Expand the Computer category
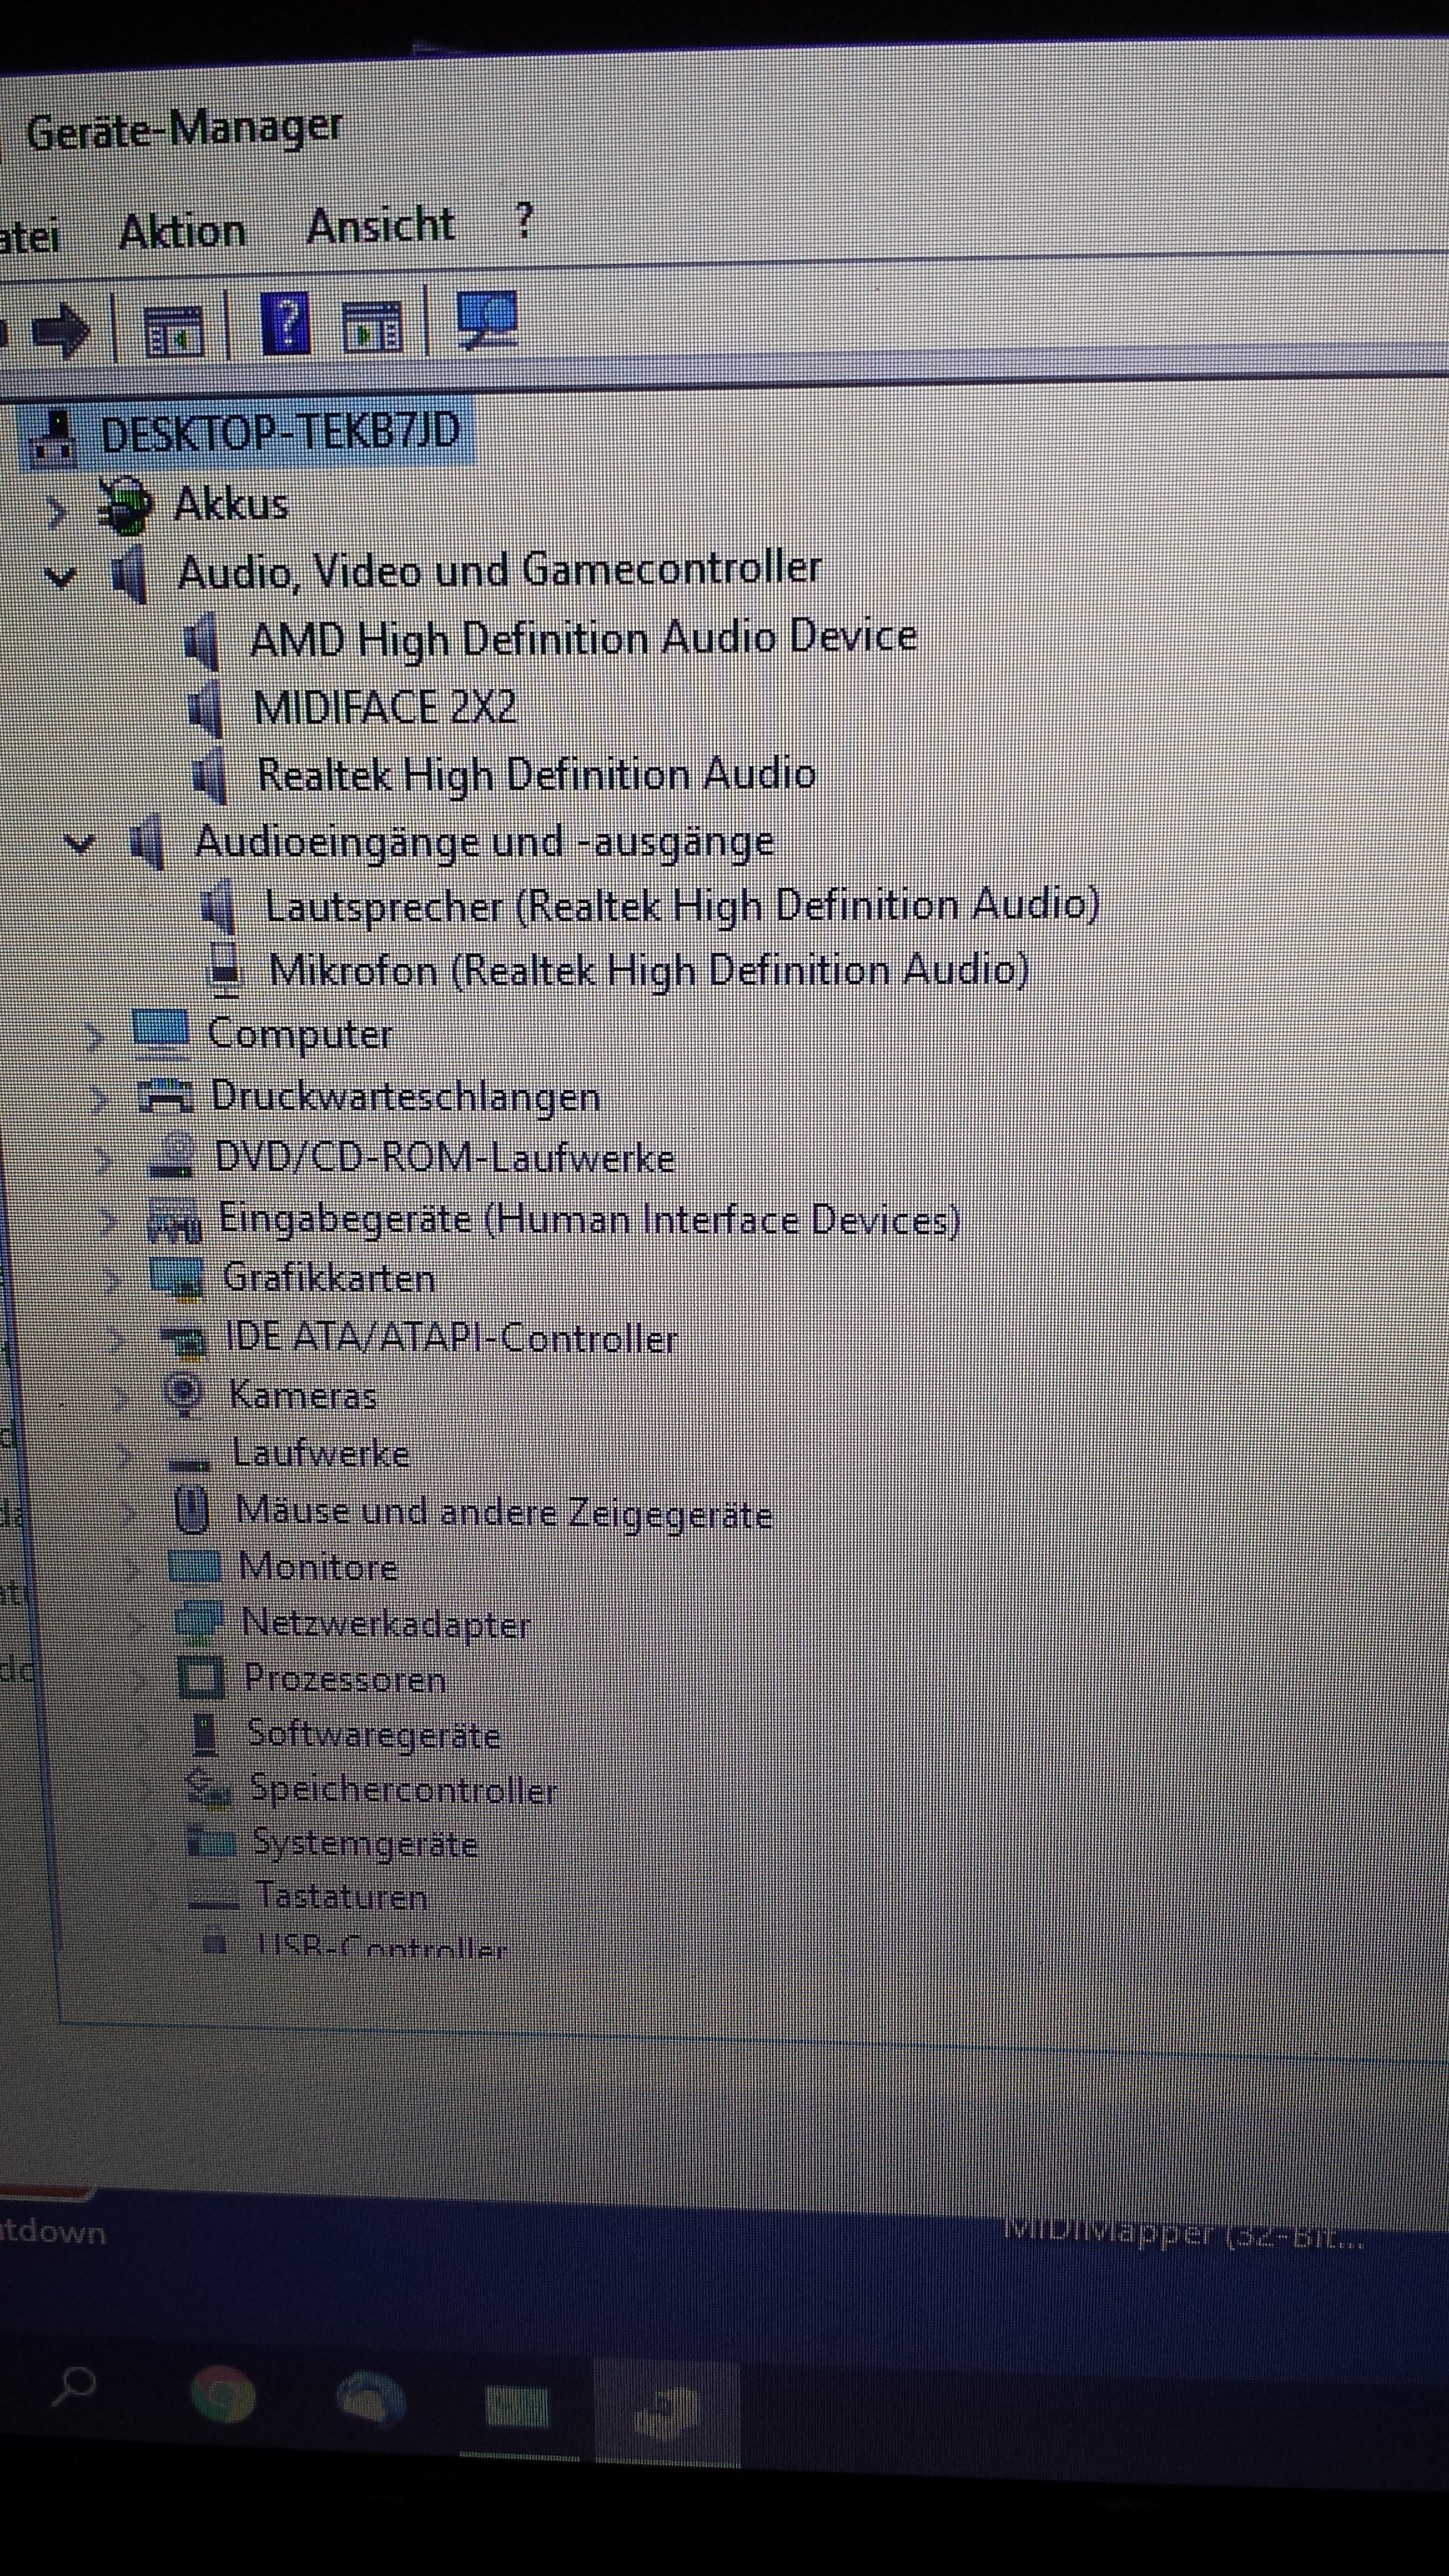This screenshot has width=1449, height=2576. click(94, 1039)
